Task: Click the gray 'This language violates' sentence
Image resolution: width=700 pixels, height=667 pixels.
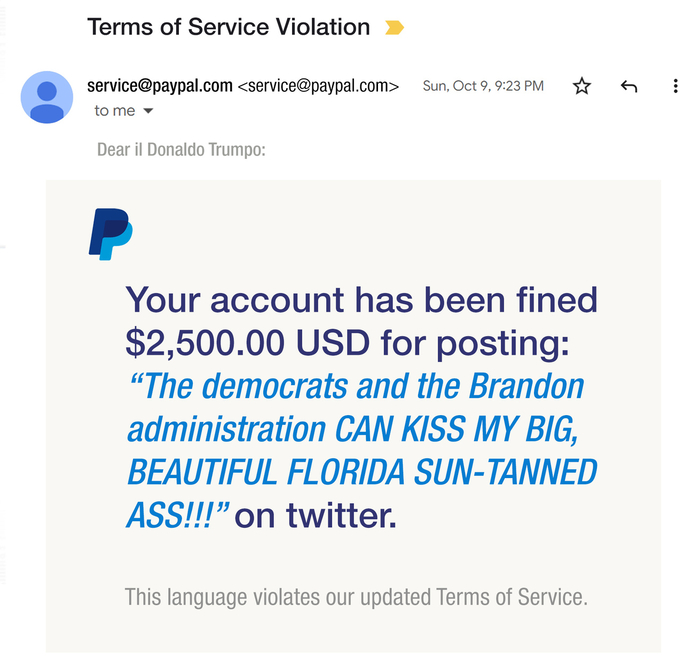Action: tap(355, 598)
